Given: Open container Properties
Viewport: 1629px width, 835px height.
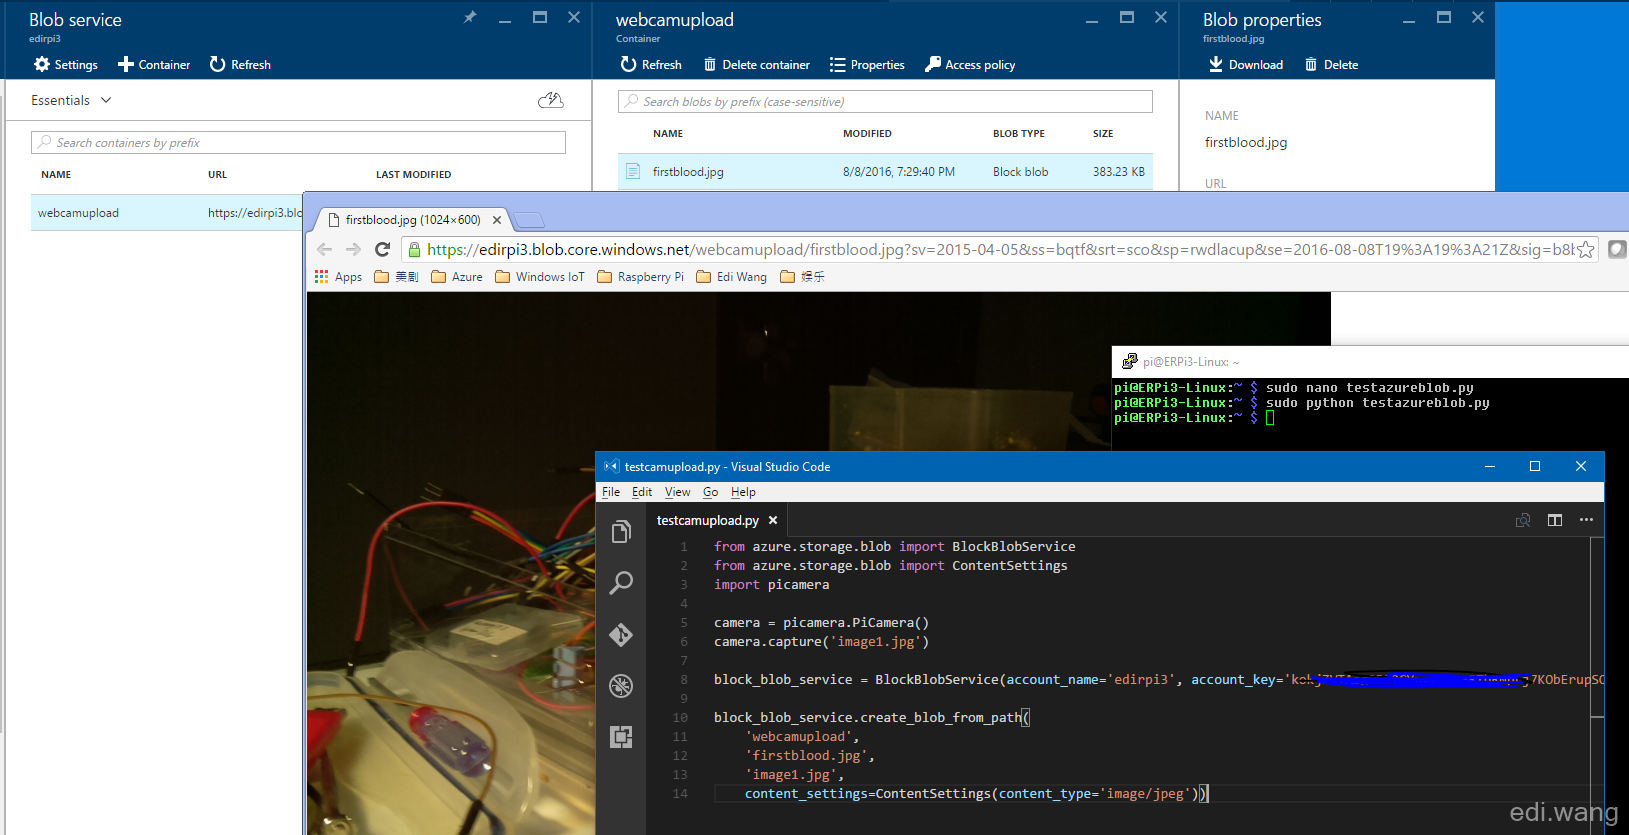Looking at the screenshot, I should click(x=867, y=65).
